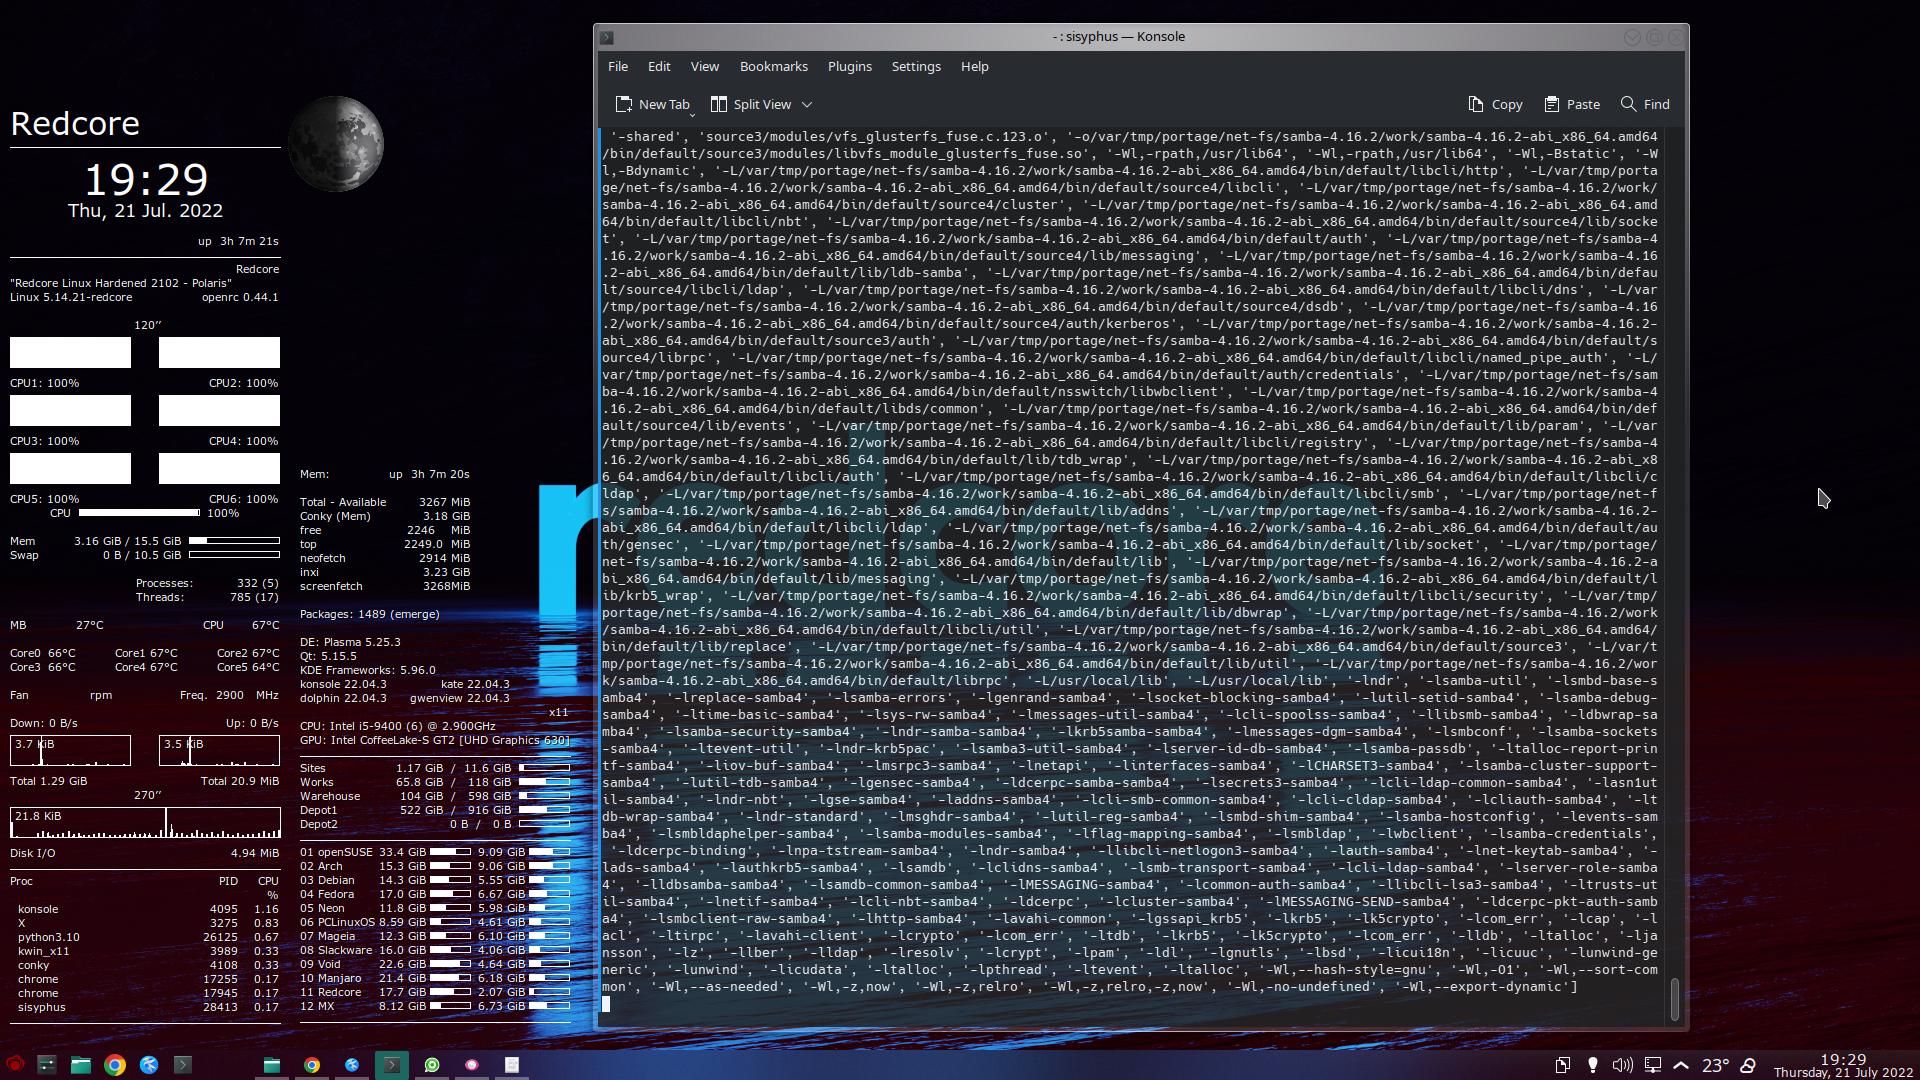Click the '11 Redcore' partition row
Screen dimensions: 1920x1080
435,992
